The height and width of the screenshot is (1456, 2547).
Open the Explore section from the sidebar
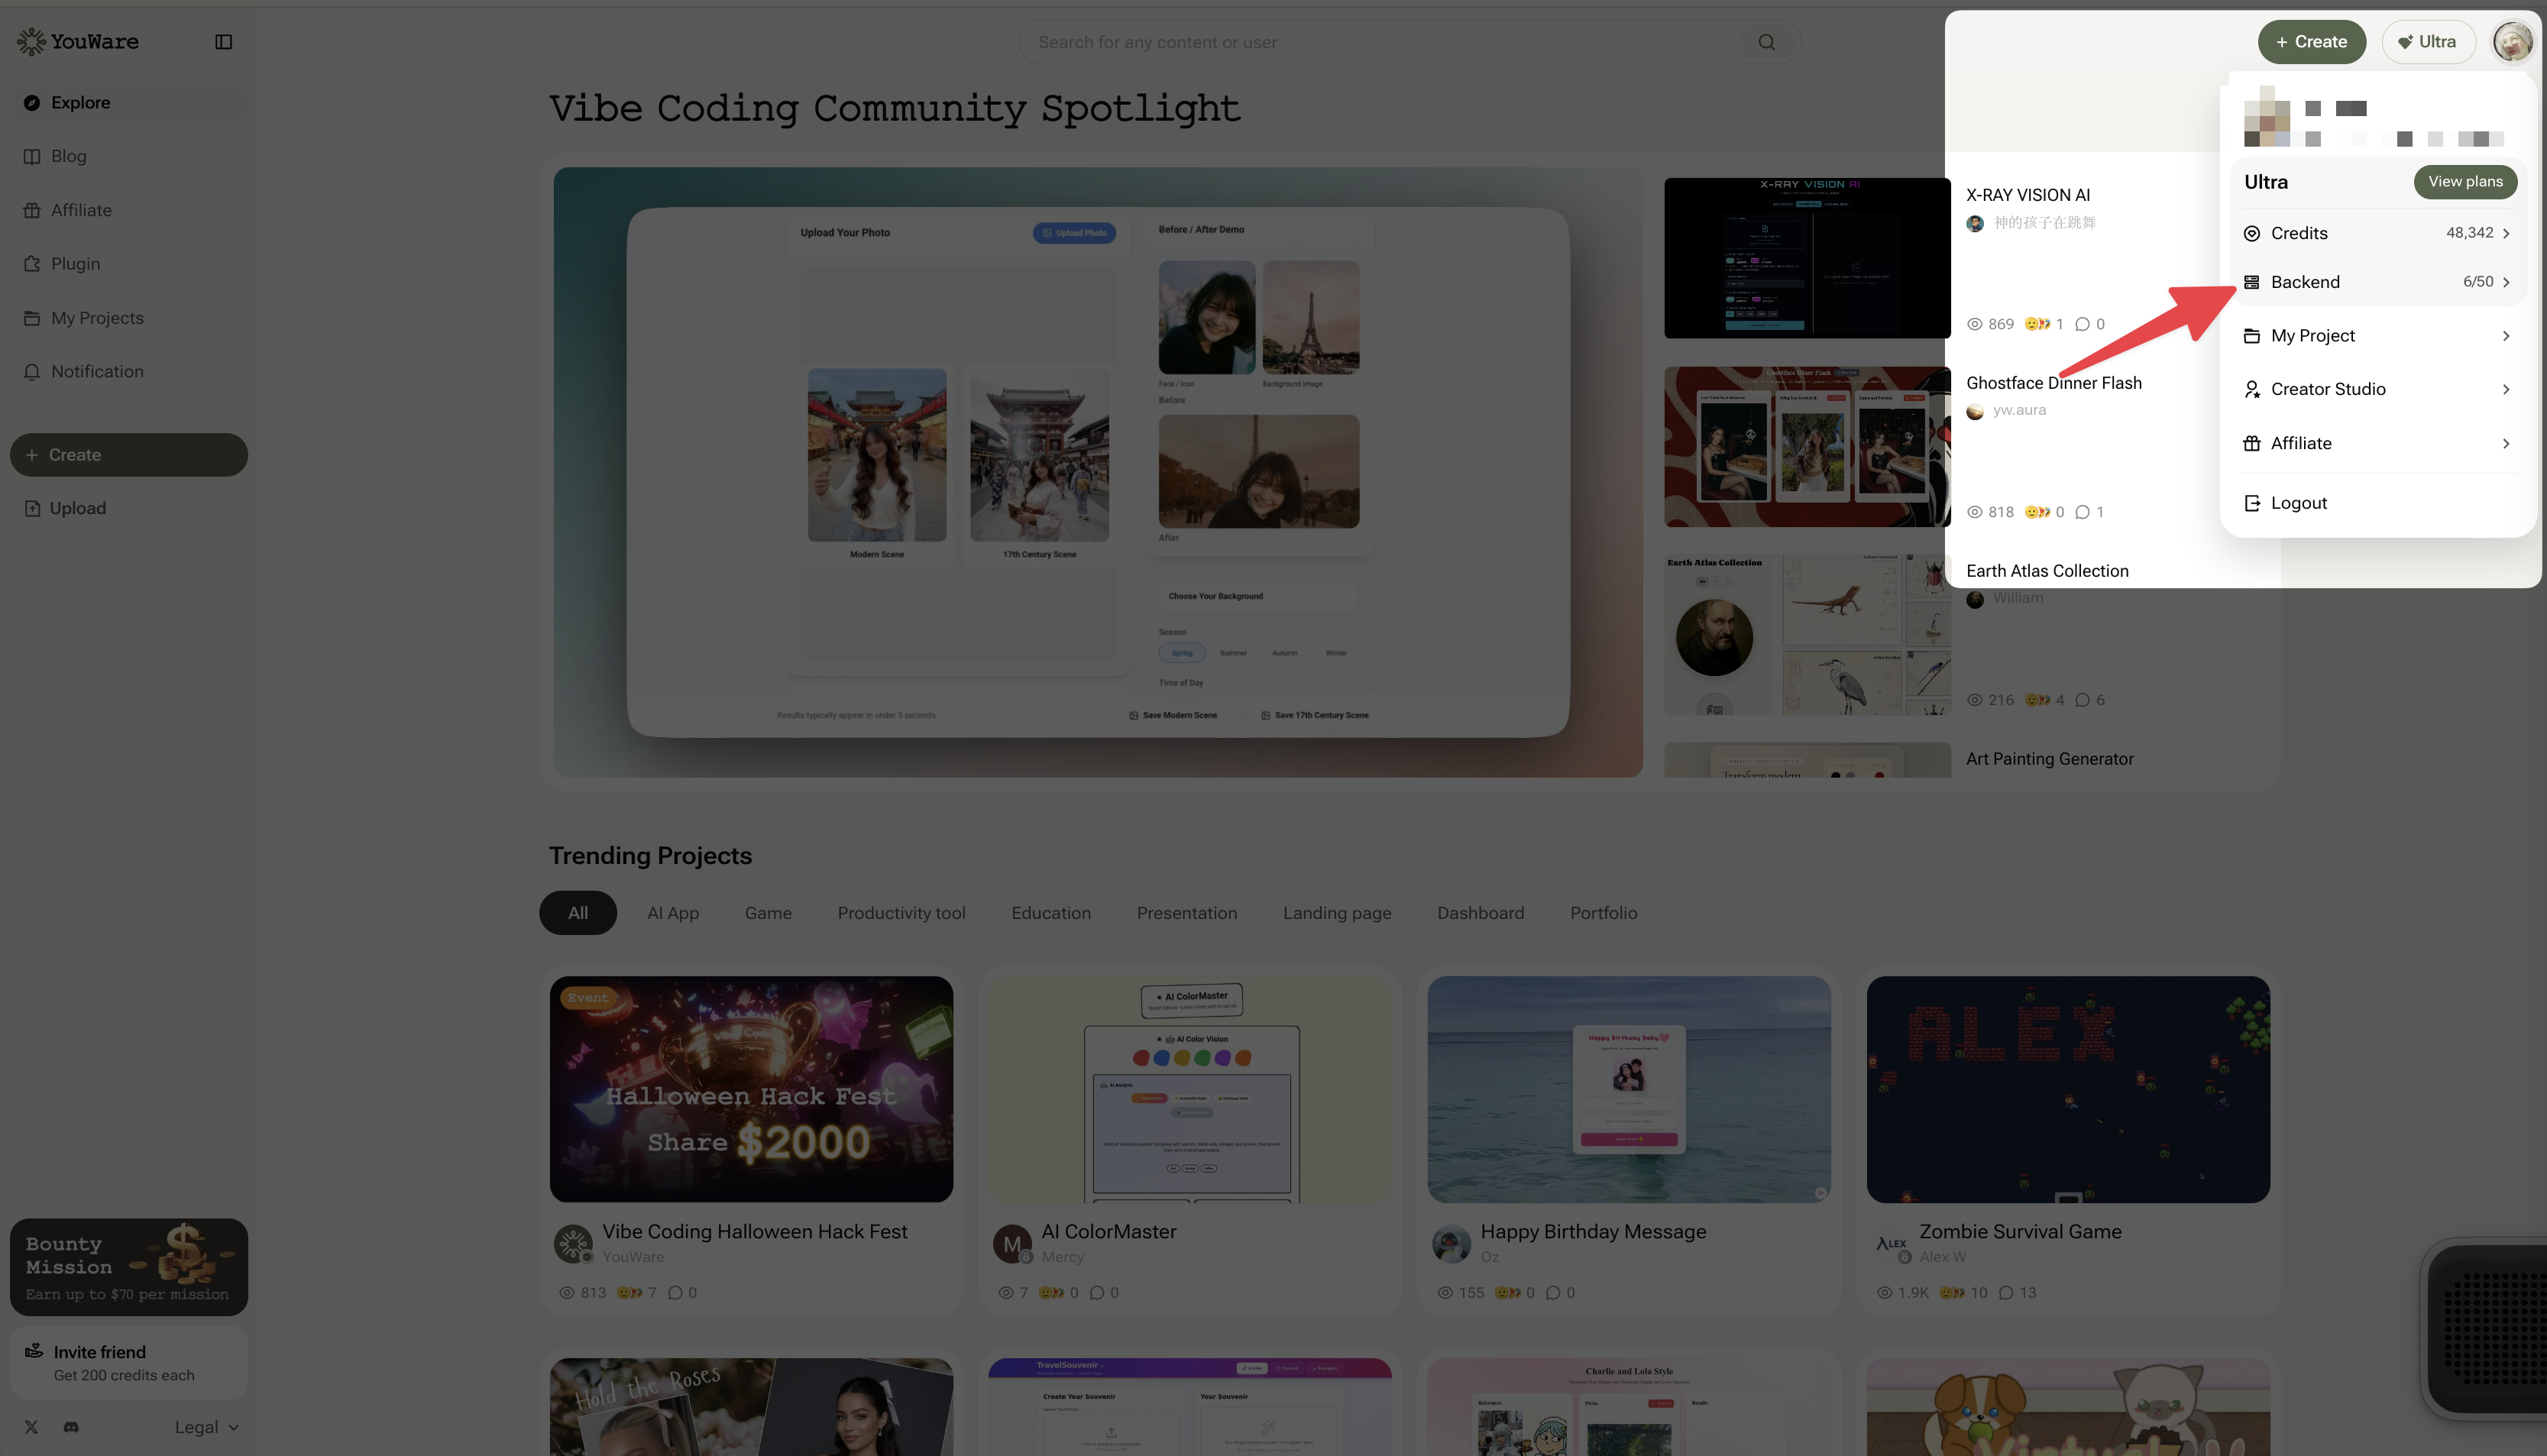coord(80,102)
